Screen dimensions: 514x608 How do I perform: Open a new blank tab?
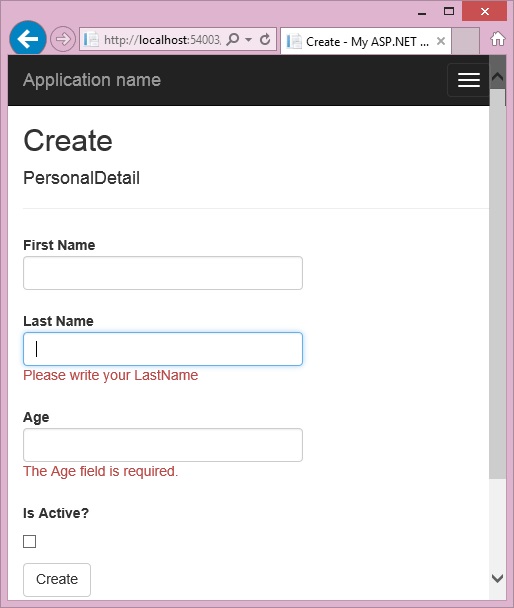(x=466, y=41)
